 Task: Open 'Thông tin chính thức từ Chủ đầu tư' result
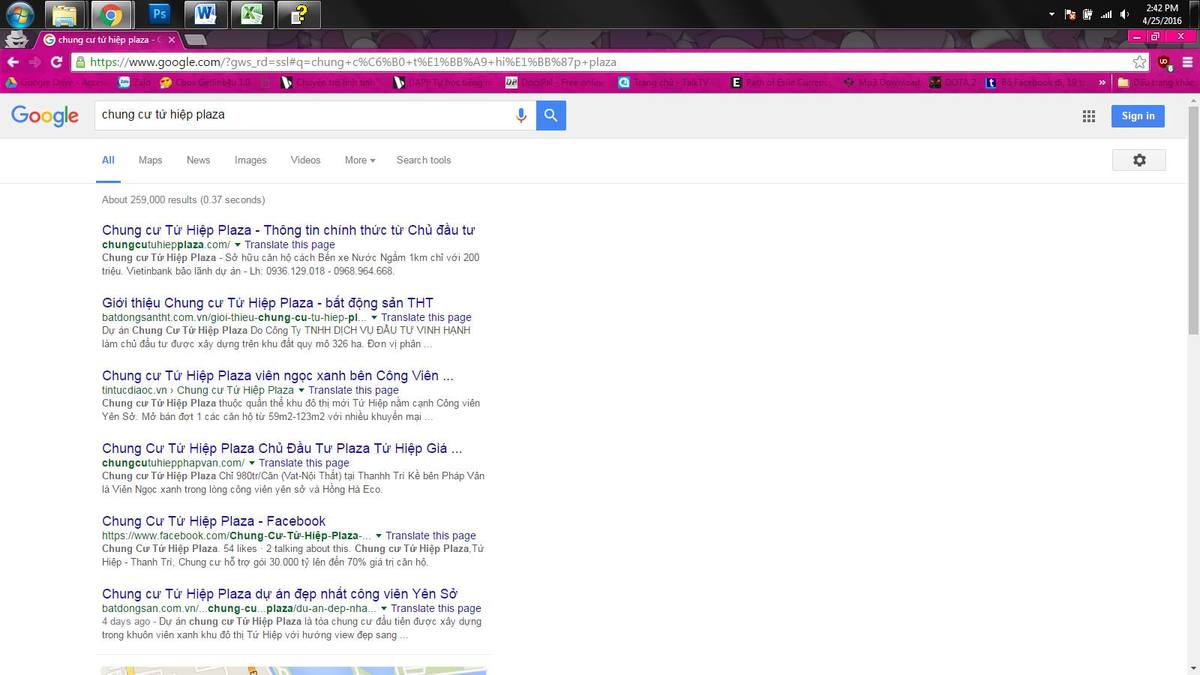(x=288, y=230)
